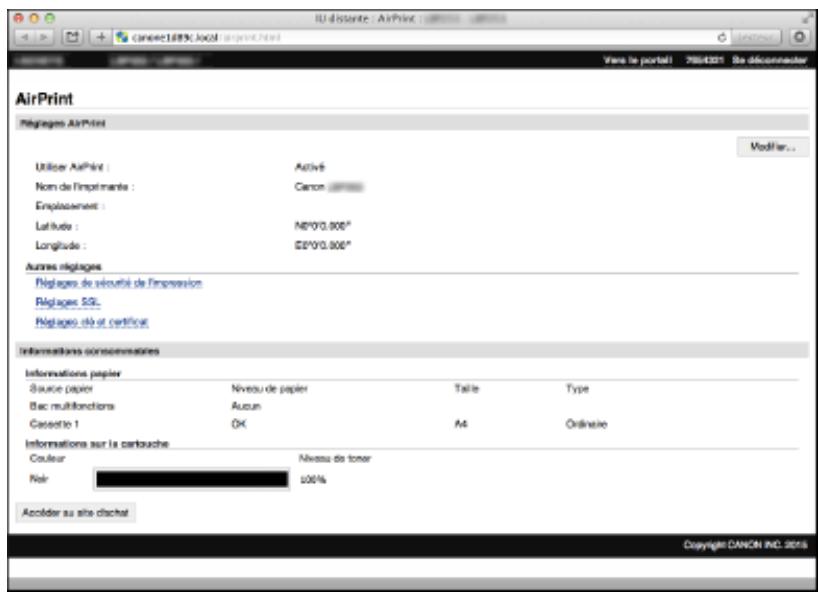
Task: Open Réglages de sécurité de l'impression link
Action: click(x=118, y=283)
